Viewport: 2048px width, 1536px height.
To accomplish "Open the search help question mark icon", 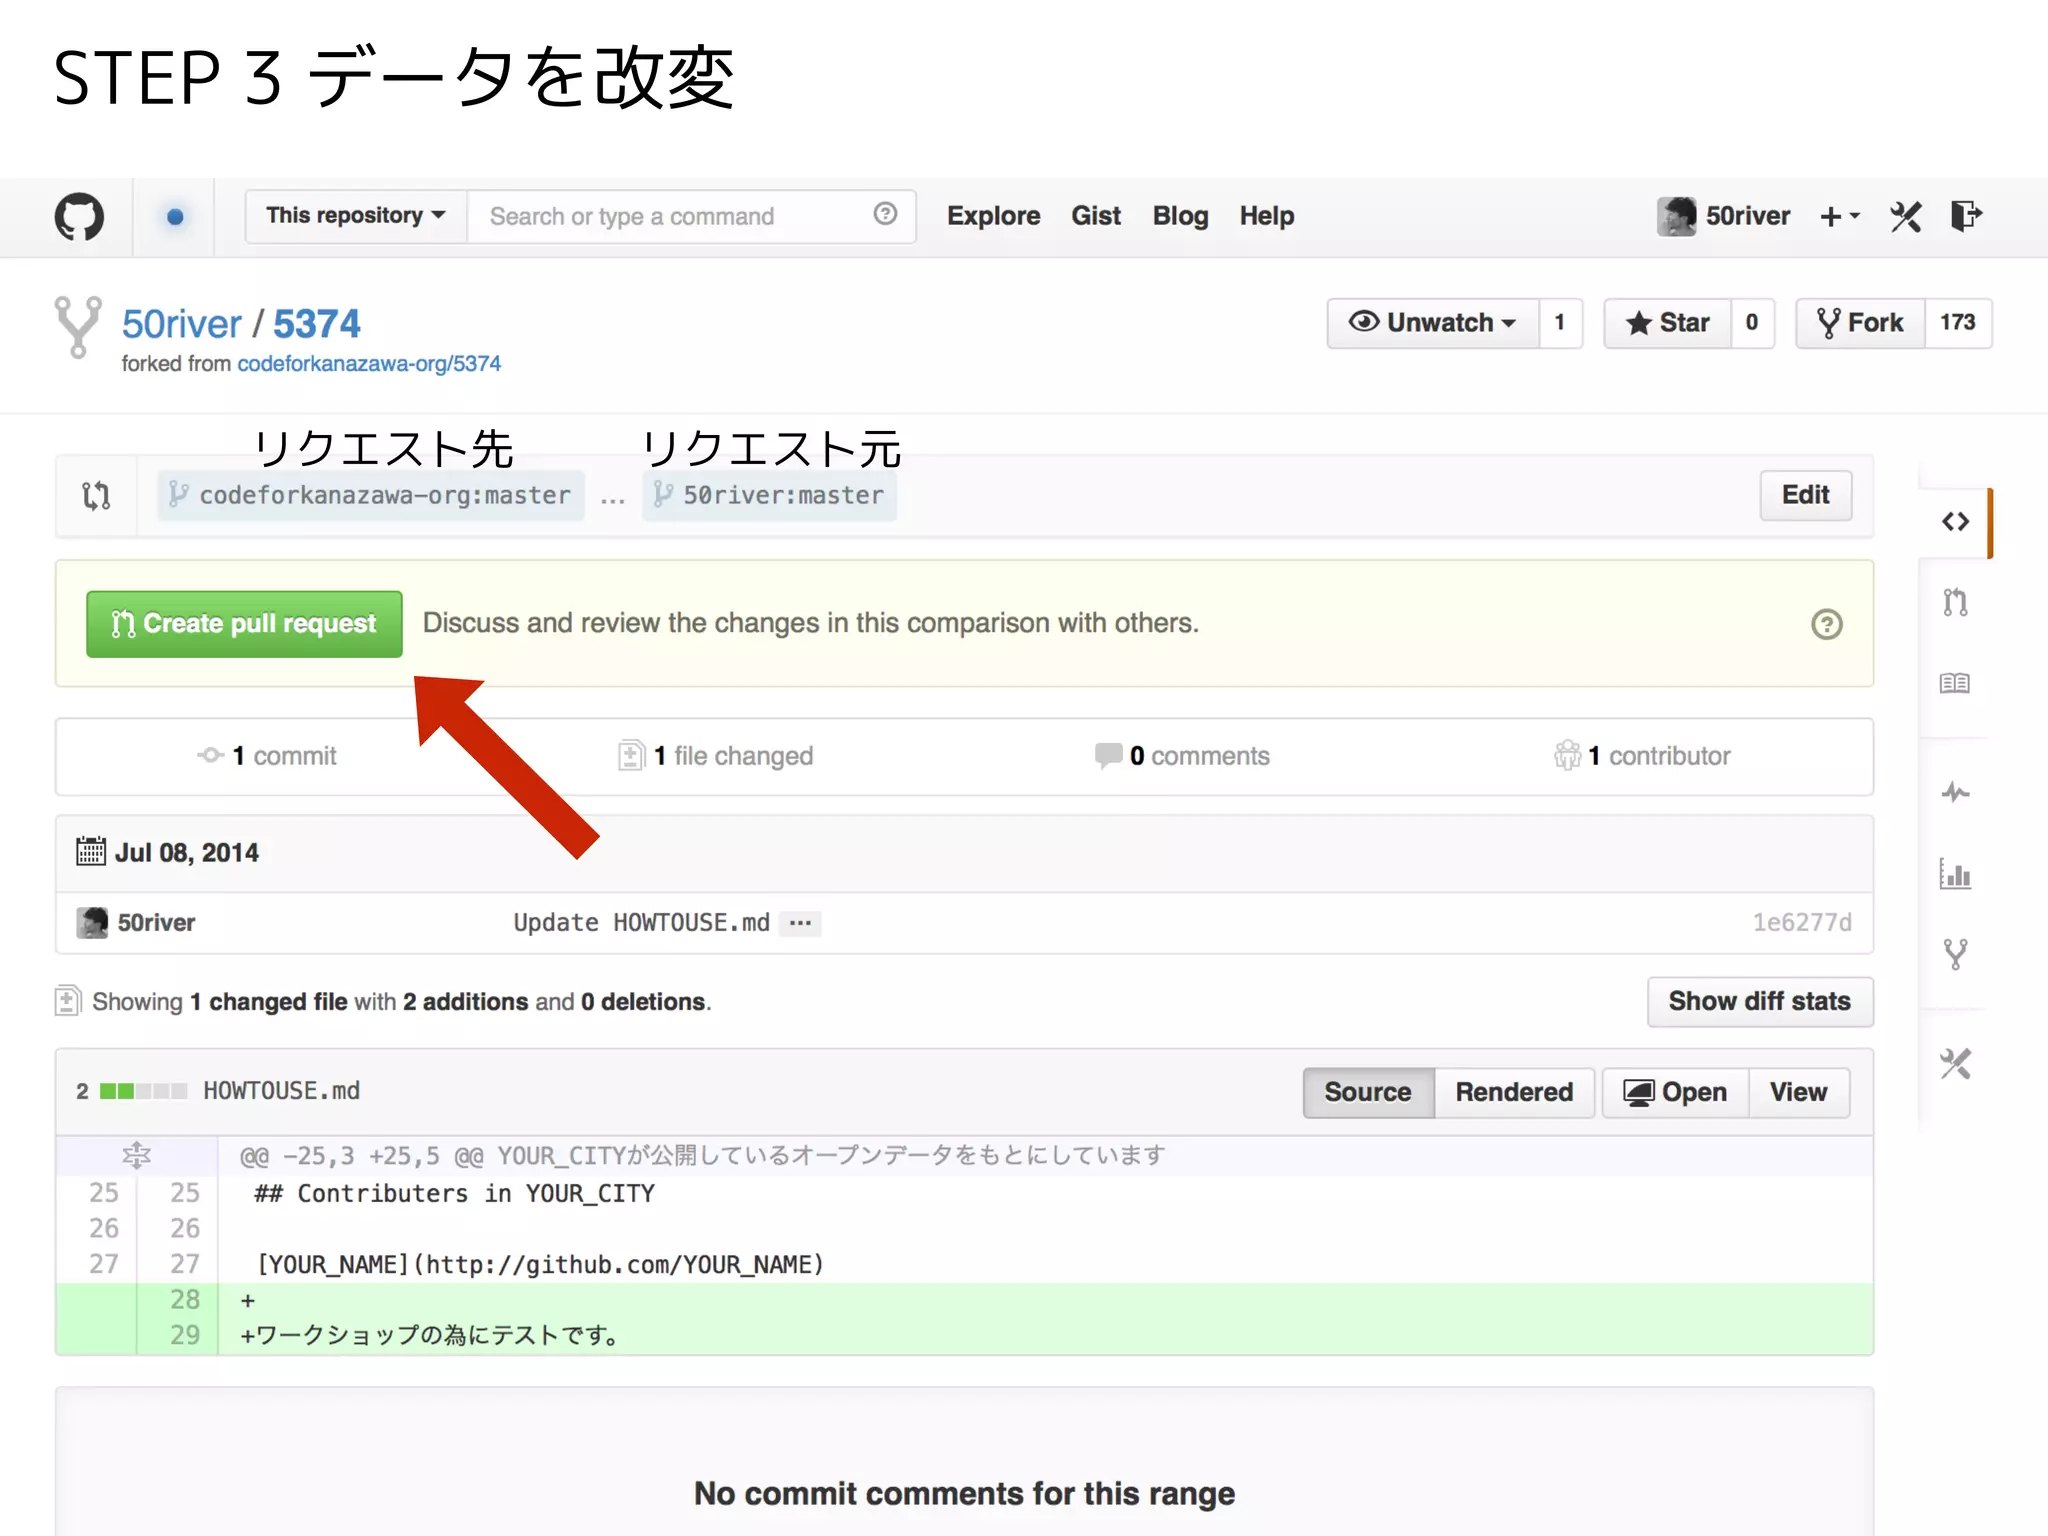I will [x=885, y=214].
